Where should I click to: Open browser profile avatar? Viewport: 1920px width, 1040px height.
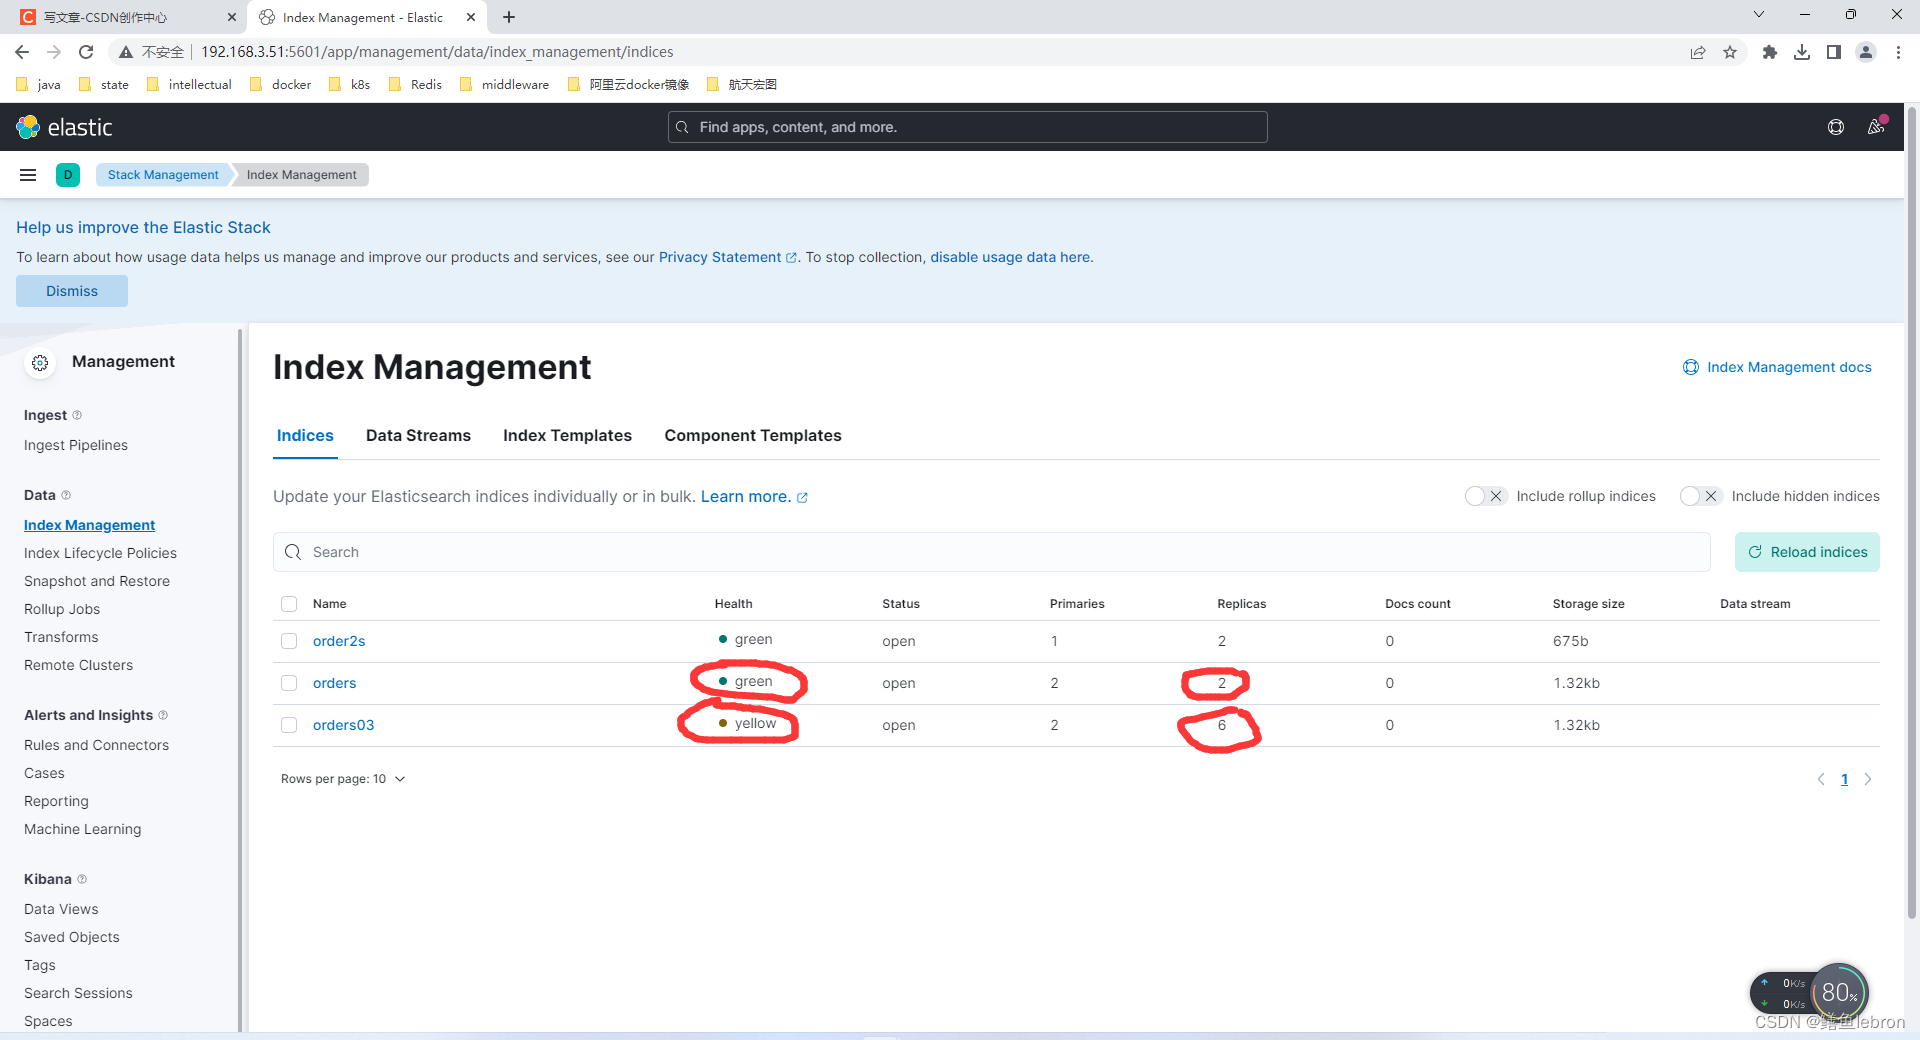(1866, 52)
